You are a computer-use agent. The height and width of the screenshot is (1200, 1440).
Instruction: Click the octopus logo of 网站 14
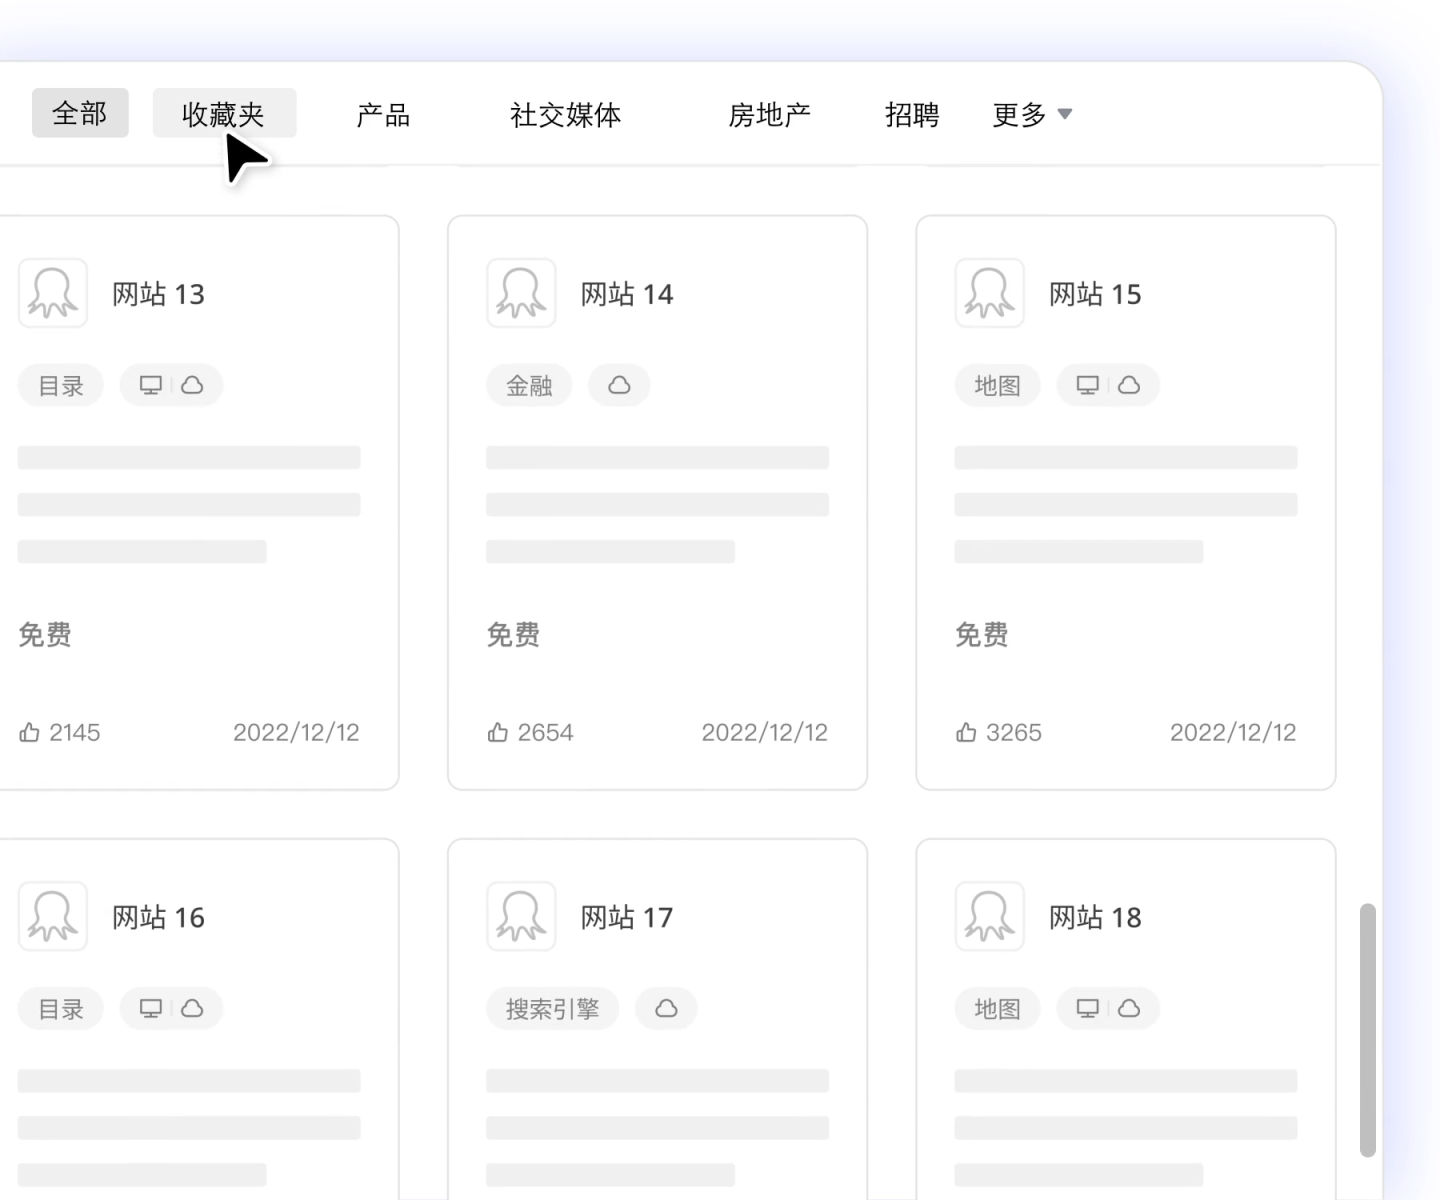point(521,293)
